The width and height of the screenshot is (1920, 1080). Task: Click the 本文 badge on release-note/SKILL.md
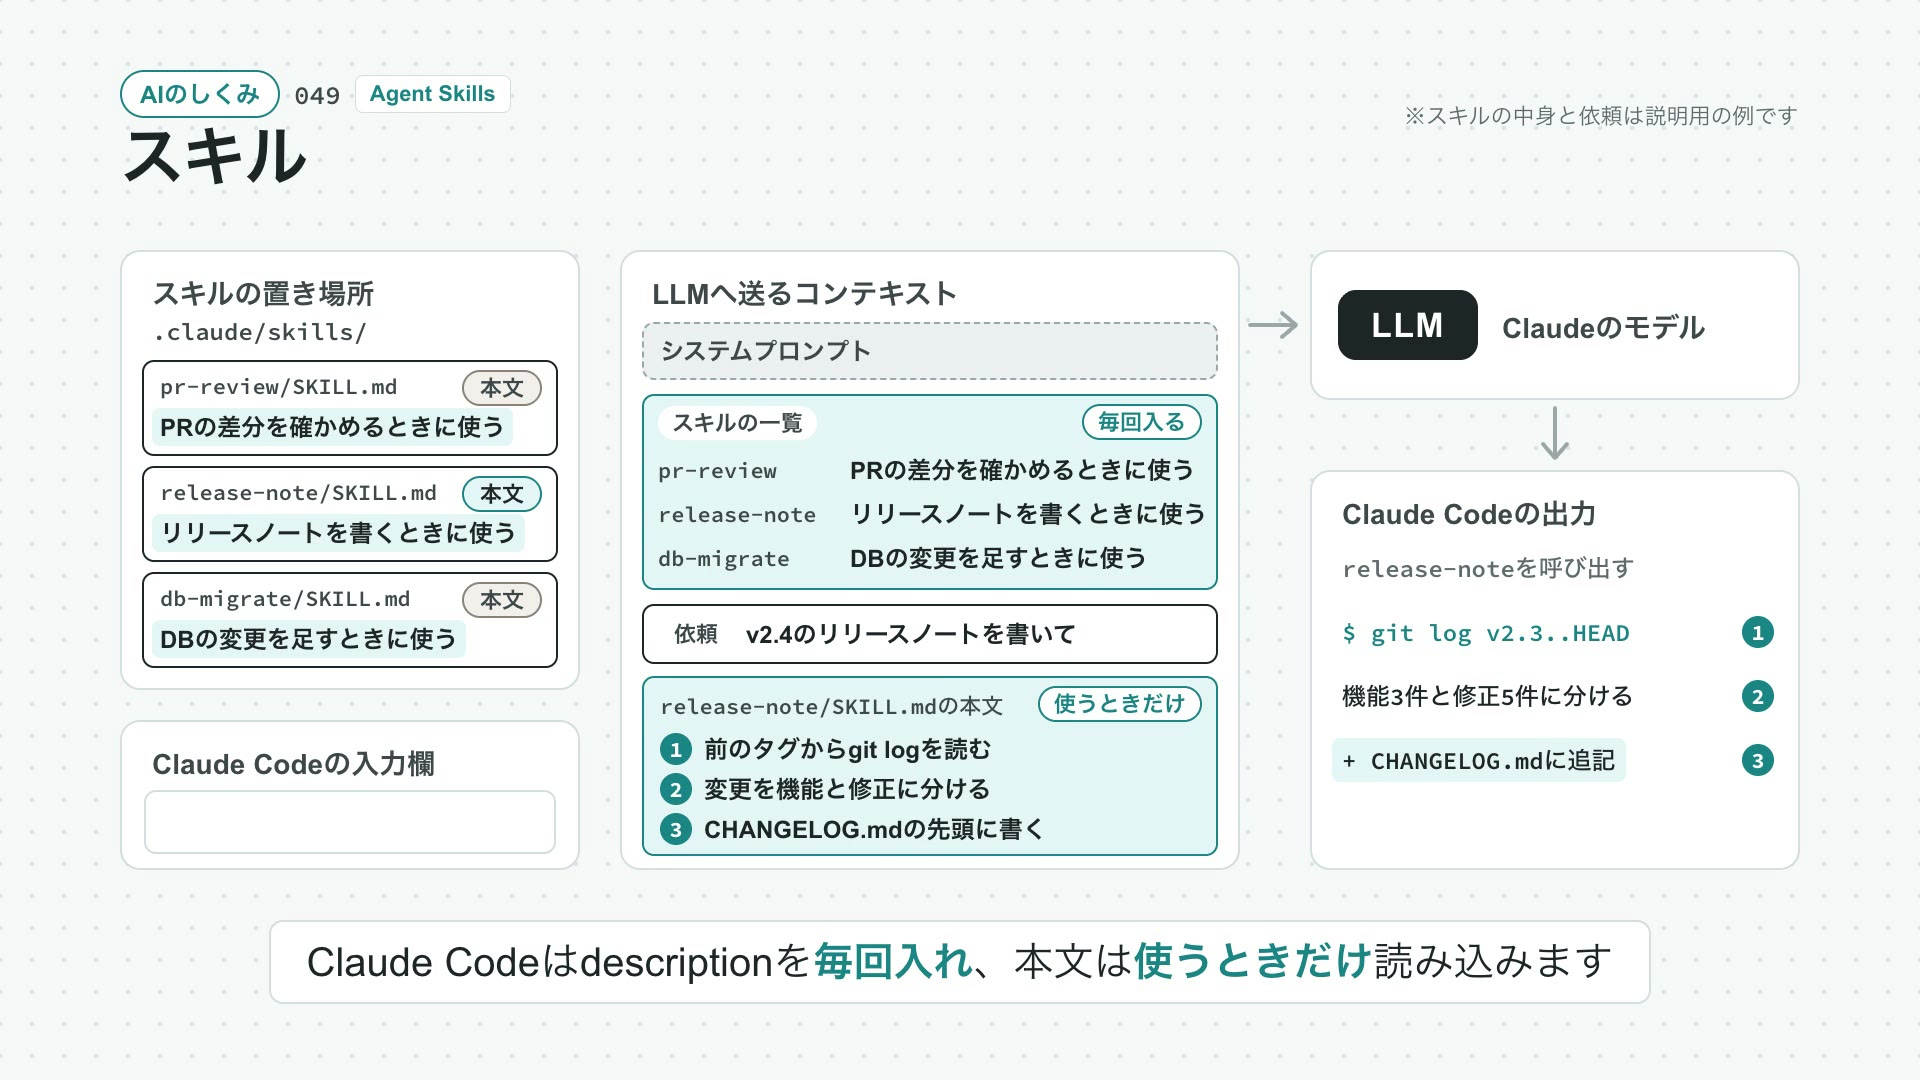(501, 494)
